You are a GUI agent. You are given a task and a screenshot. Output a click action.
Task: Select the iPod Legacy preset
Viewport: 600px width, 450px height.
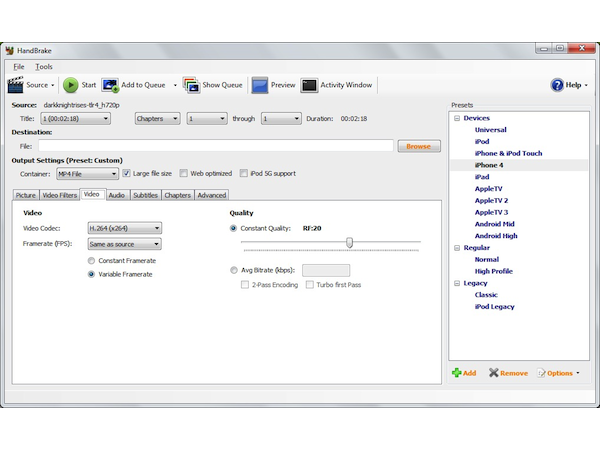click(494, 307)
